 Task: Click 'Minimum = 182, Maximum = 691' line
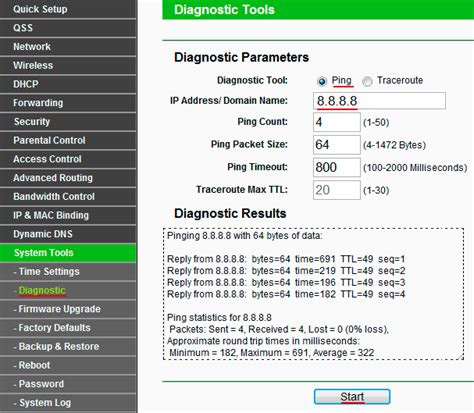click(271, 353)
